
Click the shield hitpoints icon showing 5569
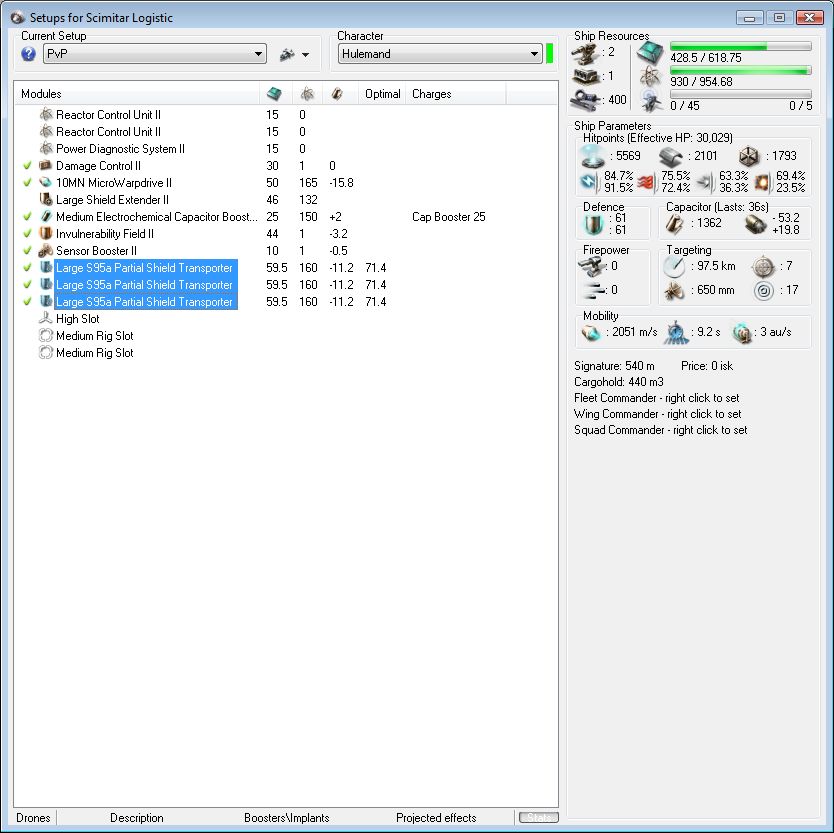[x=593, y=156]
